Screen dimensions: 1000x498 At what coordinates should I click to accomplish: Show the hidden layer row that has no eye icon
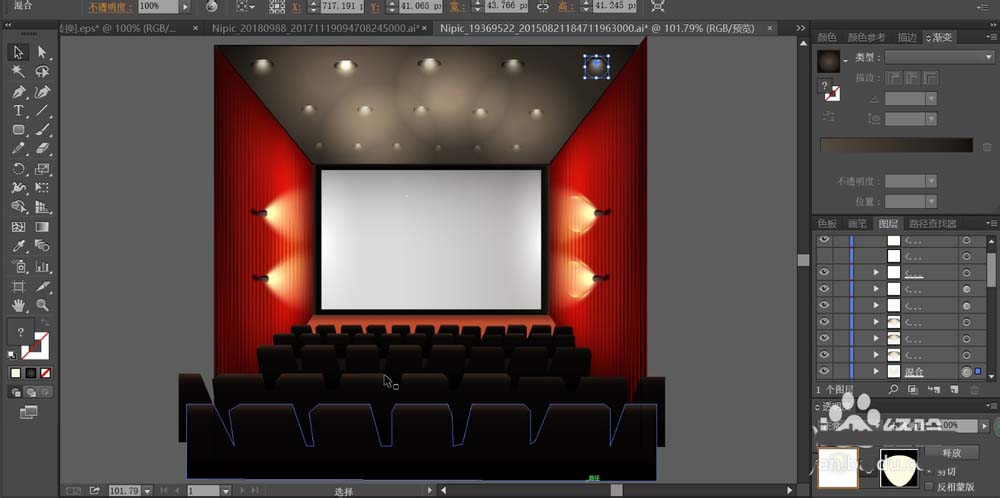[825, 256]
